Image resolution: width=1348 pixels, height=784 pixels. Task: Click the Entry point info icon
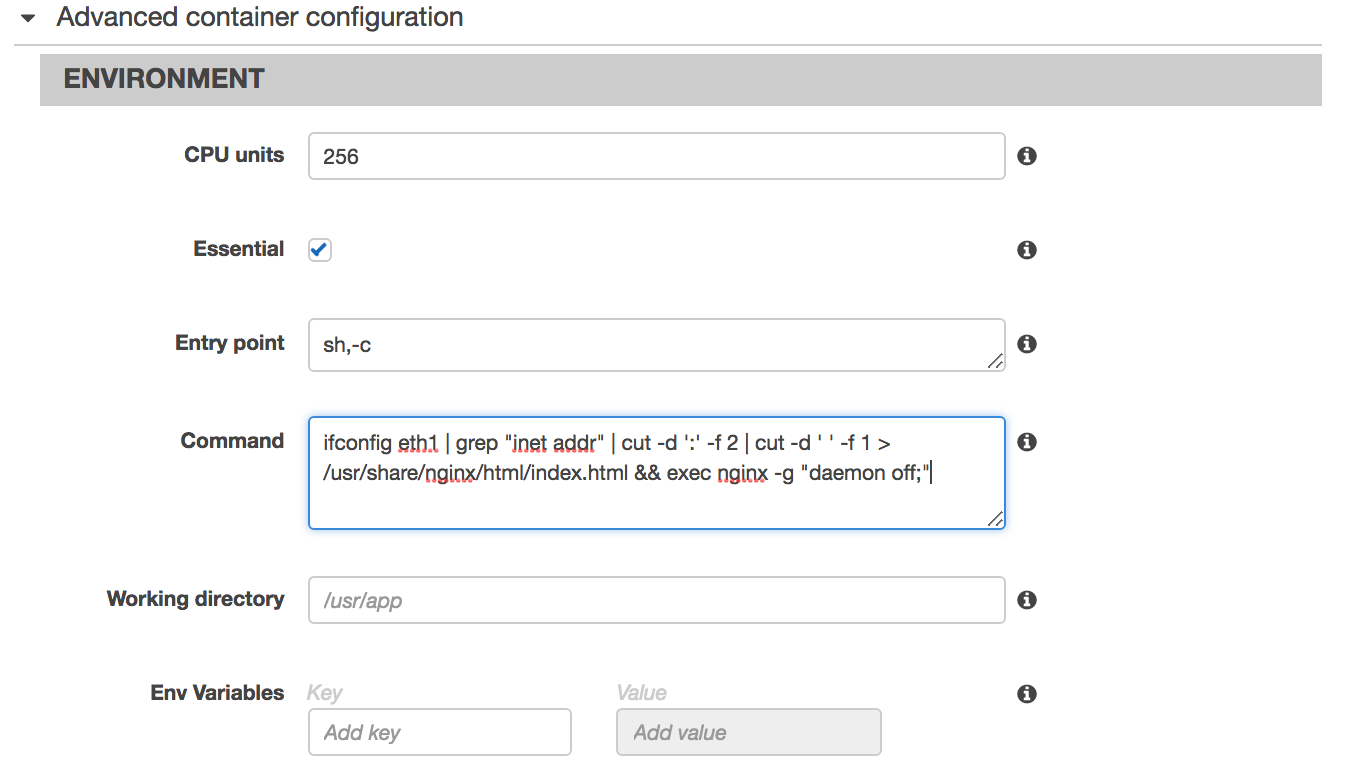point(1026,344)
